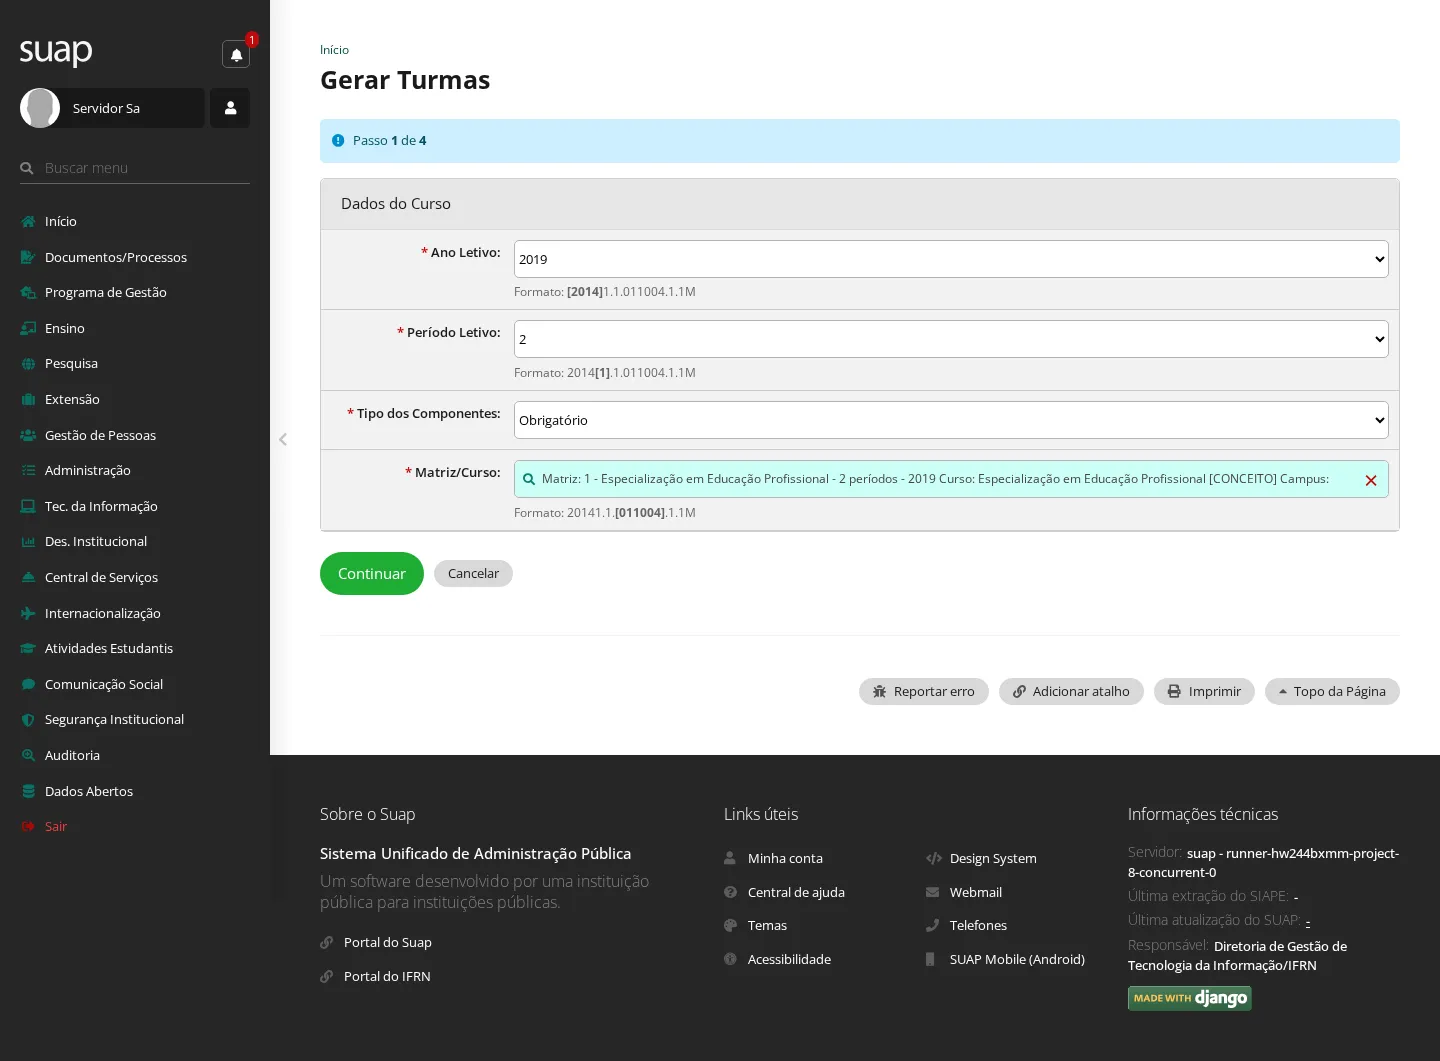
Task: Click the Made with django badge
Action: point(1190,998)
